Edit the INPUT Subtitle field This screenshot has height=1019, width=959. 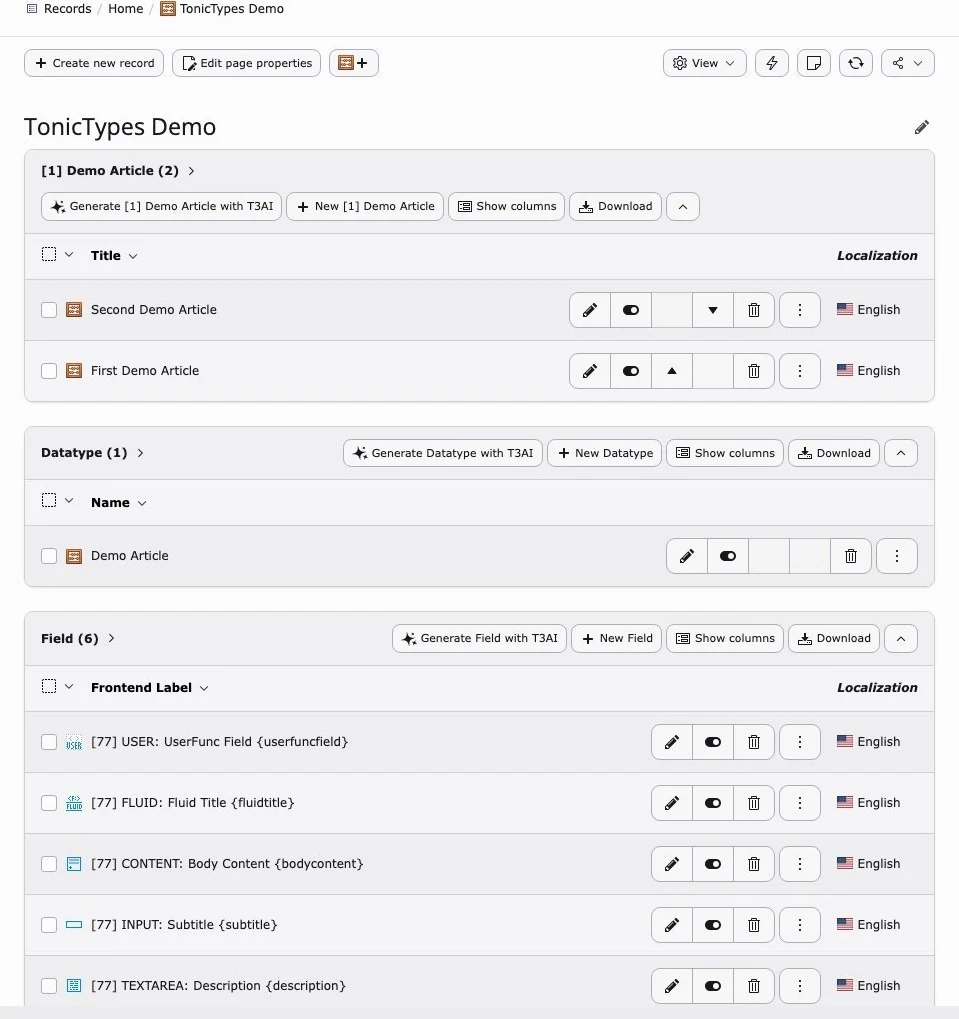[672, 925]
